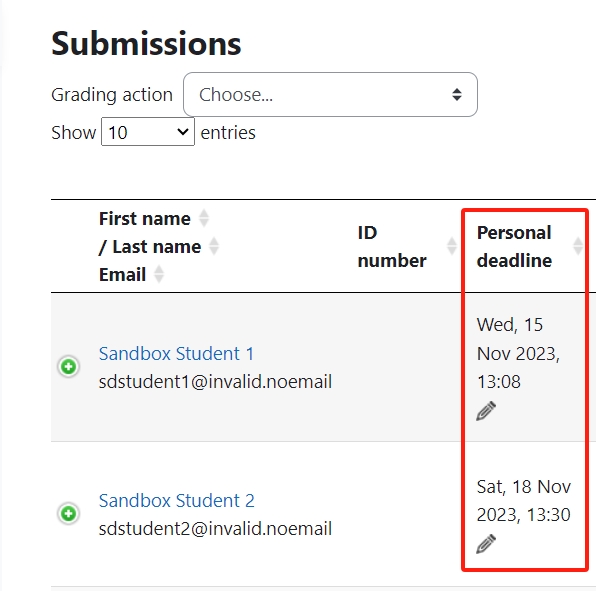Sort by Last name arrows icon
This screenshot has width=596, height=591.
click(214, 246)
